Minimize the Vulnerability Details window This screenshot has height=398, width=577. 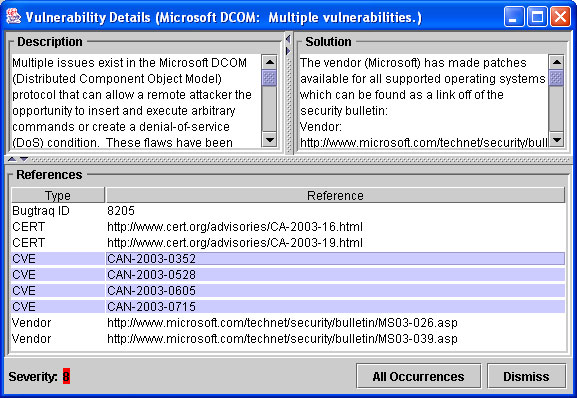514,17
